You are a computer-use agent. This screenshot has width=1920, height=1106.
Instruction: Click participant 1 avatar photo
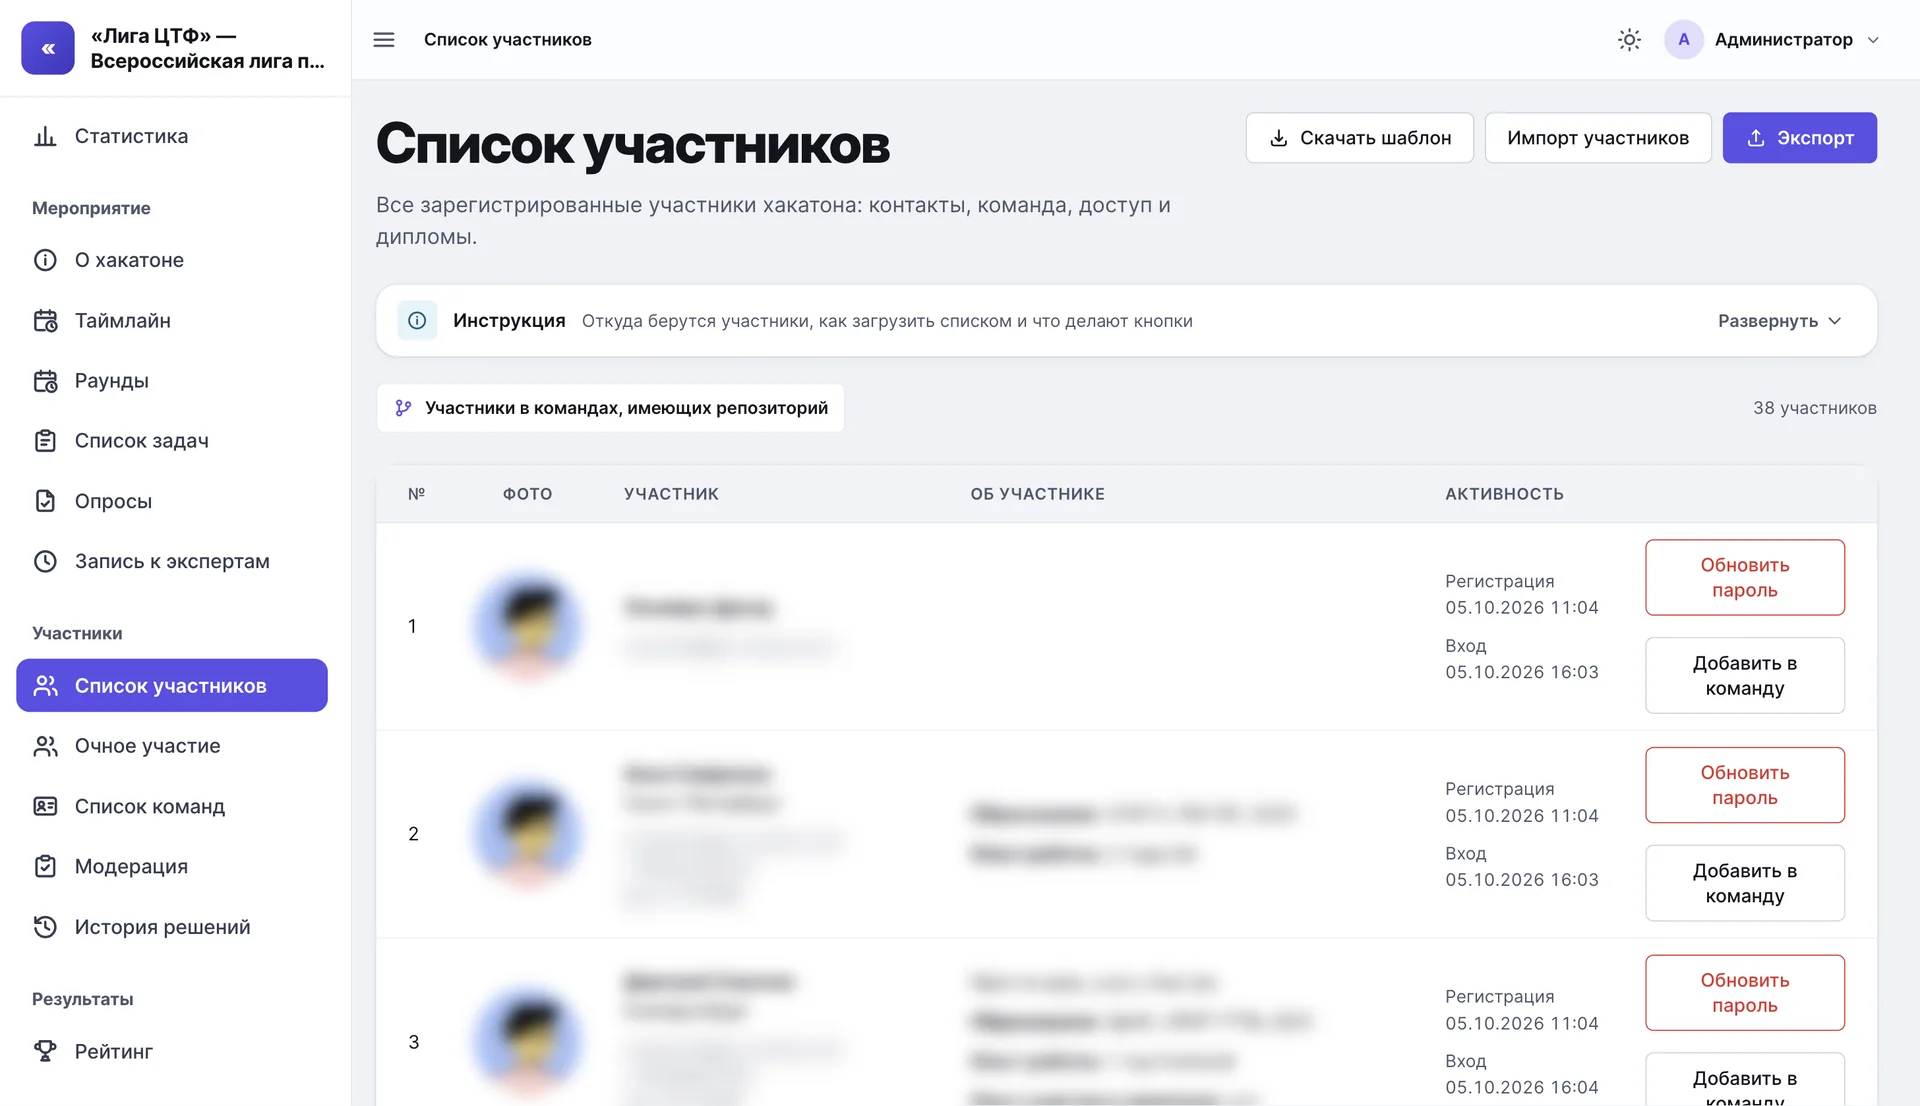click(528, 626)
